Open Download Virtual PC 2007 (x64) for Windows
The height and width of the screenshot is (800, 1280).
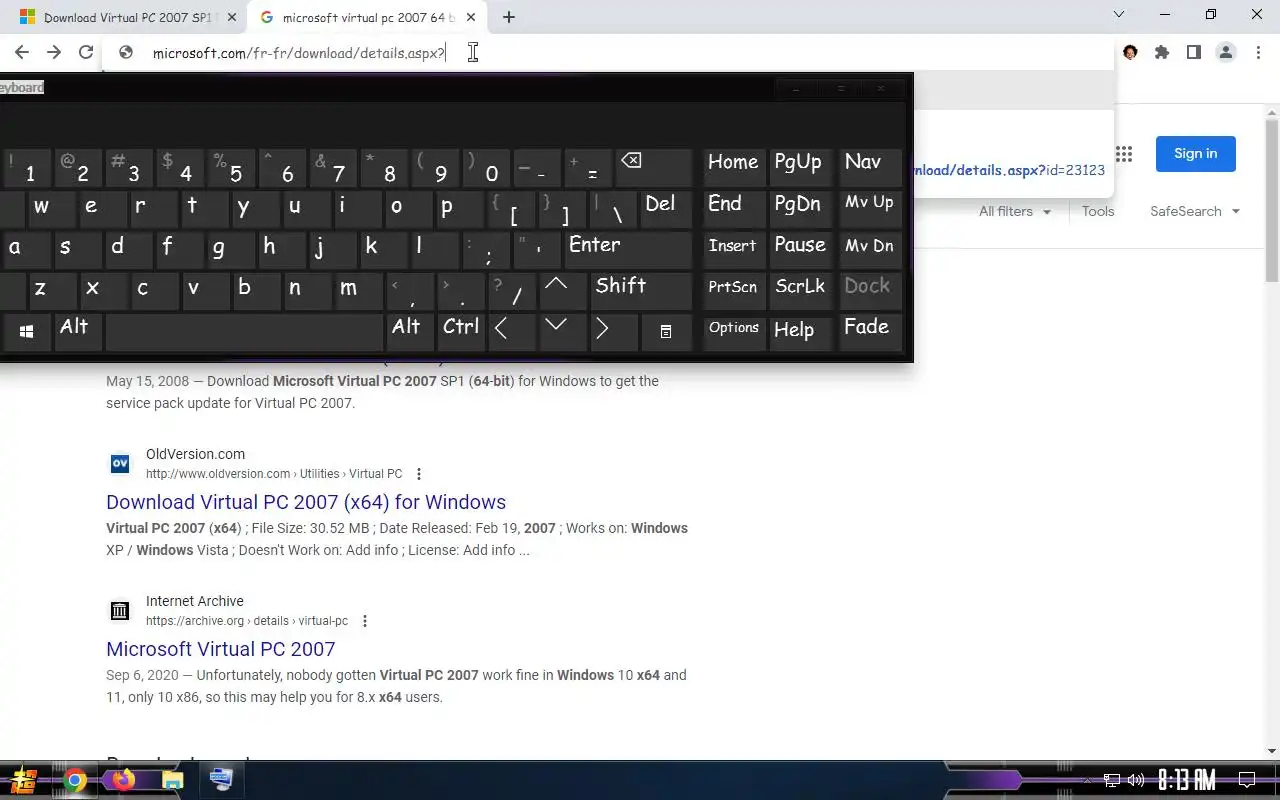coord(306,502)
